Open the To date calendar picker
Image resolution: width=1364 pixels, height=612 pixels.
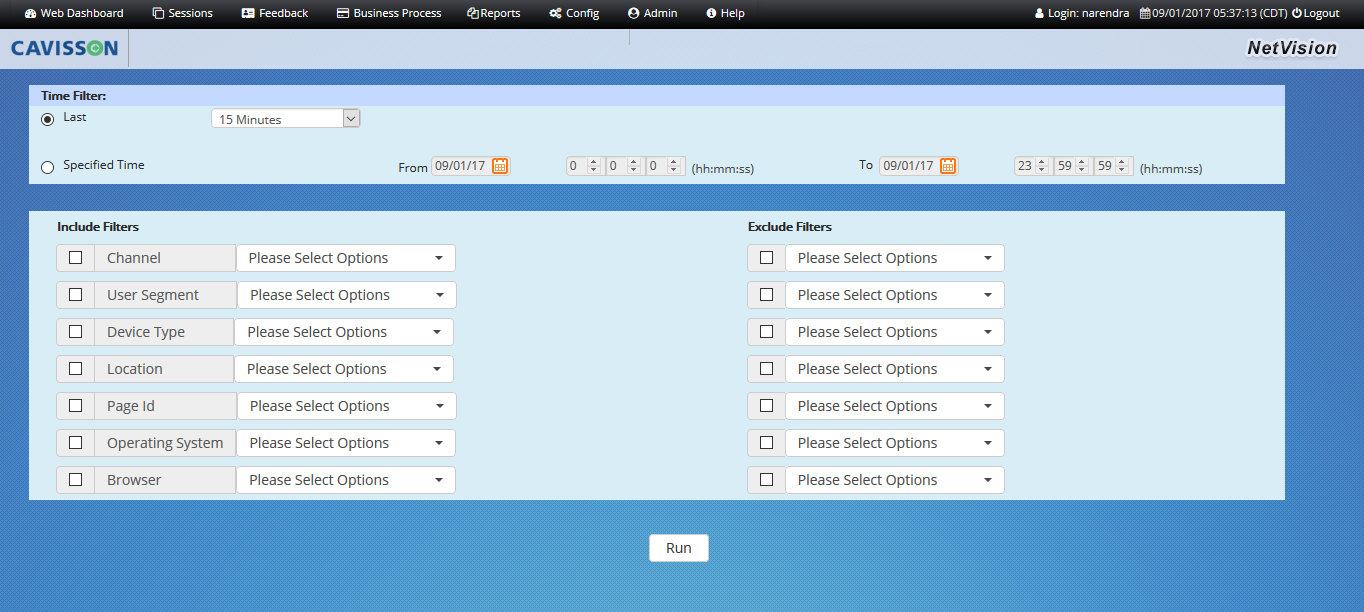[x=948, y=166]
